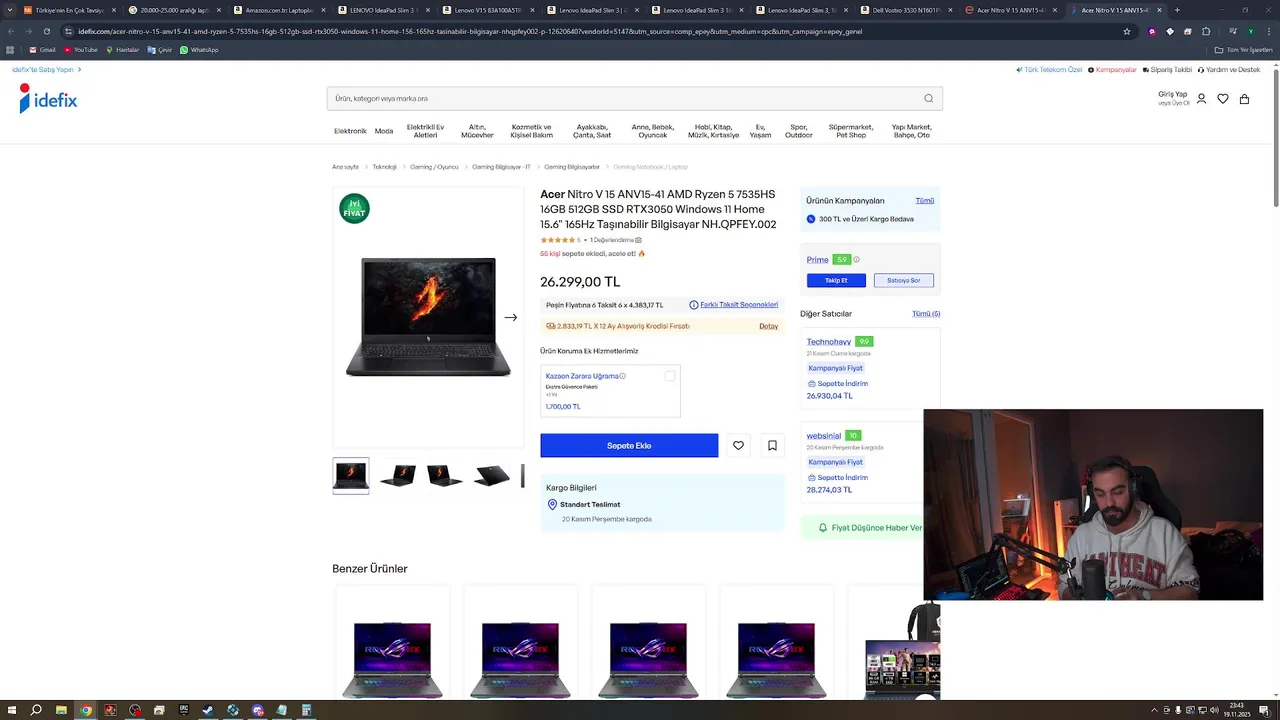The image size is (1280, 720).
Task: Select second product thumbnail
Action: [398, 476]
